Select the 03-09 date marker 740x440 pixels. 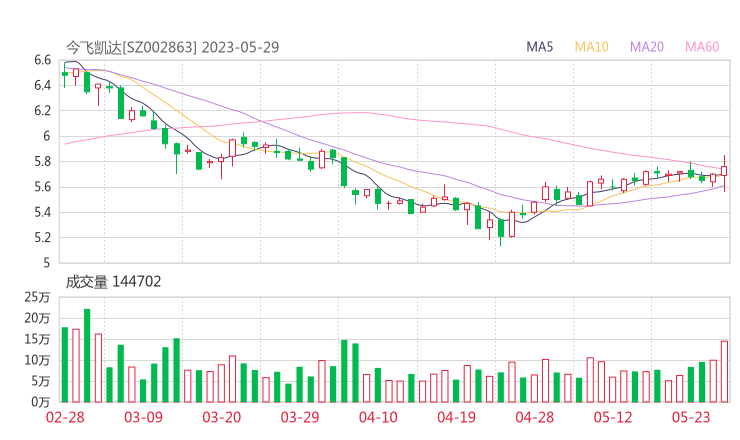tap(142, 417)
